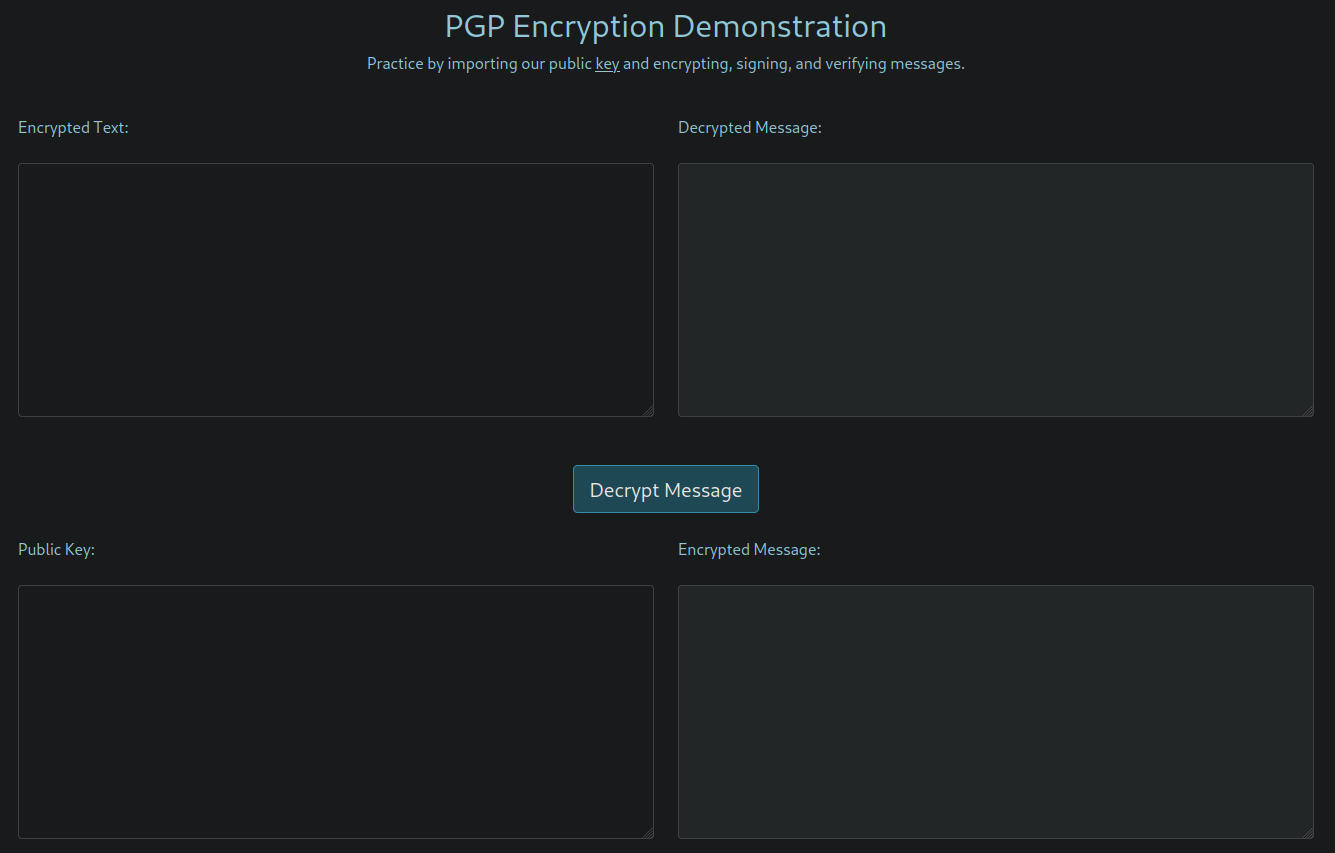
Task: Click the PGP Encryption Demonstration heading
Action: (x=665, y=26)
